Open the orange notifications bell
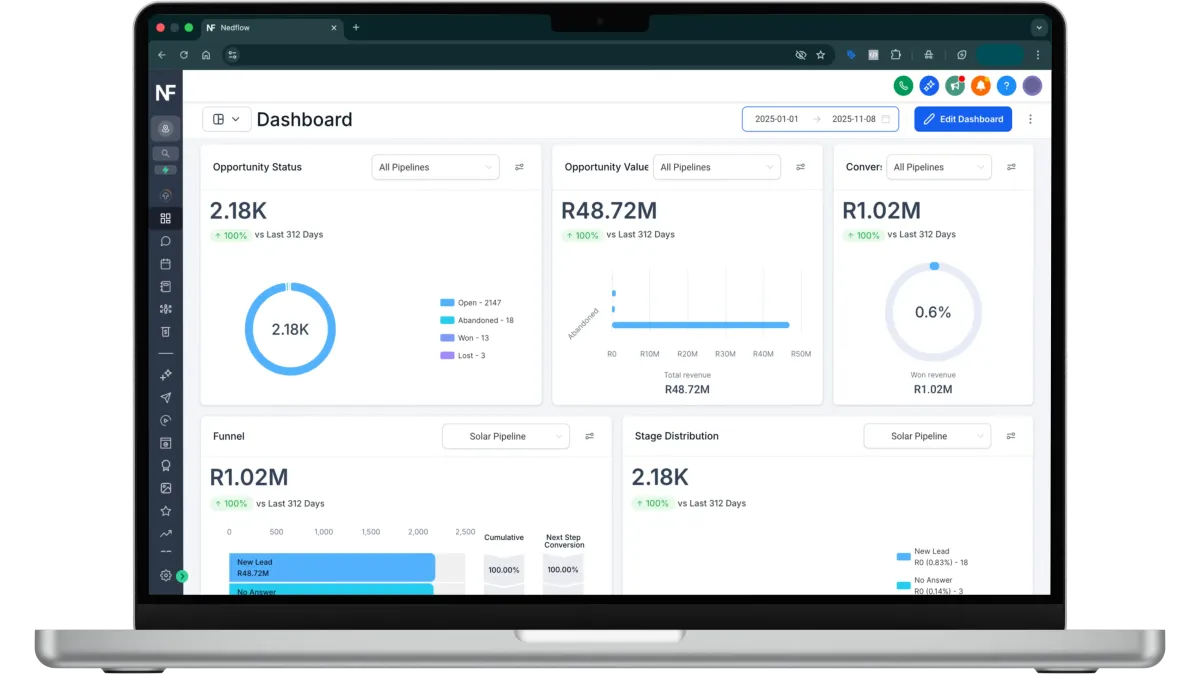1200x675 pixels. pyautogui.click(x=981, y=86)
